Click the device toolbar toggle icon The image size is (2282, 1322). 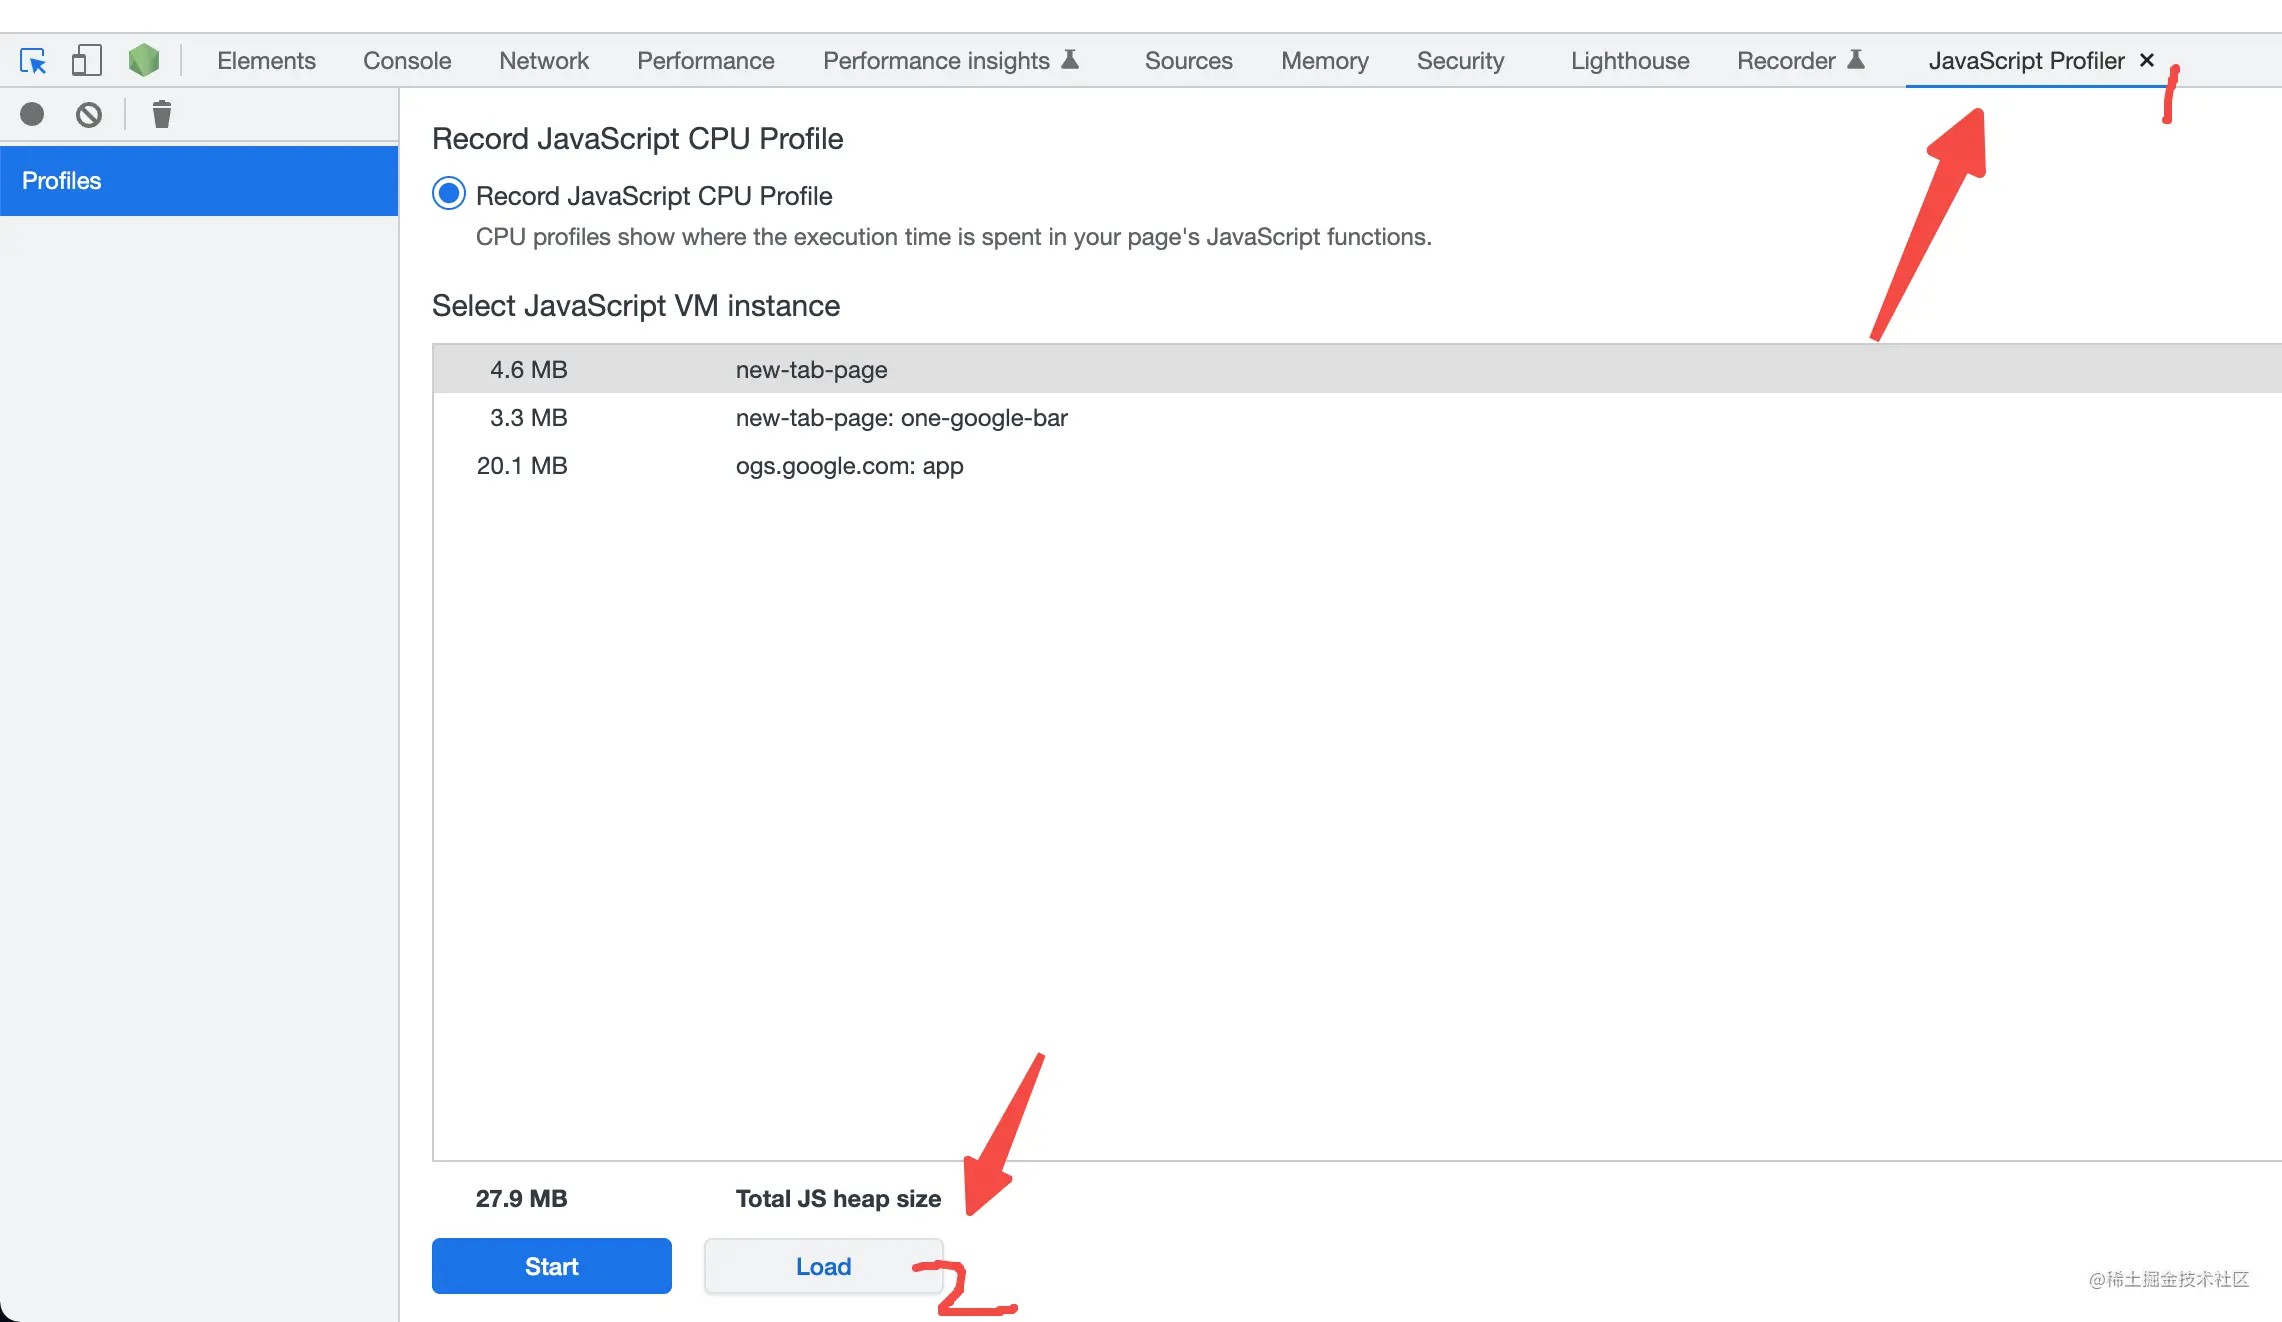(x=88, y=60)
